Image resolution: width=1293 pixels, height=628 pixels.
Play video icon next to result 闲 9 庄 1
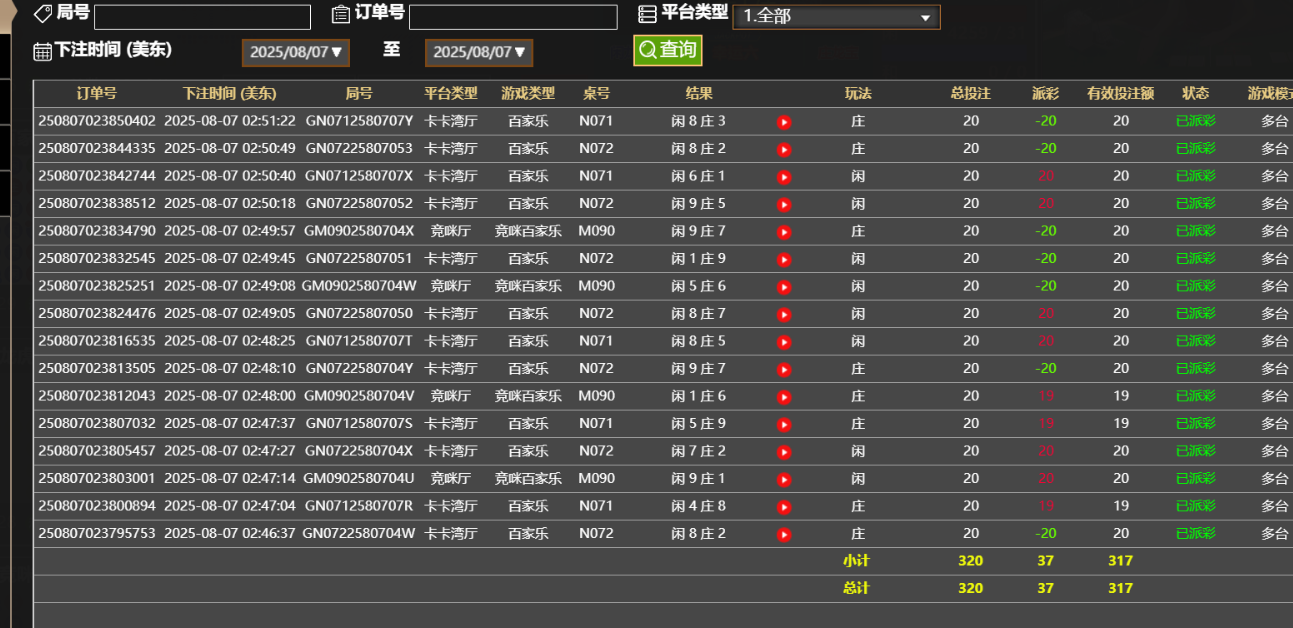tap(784, 478)
